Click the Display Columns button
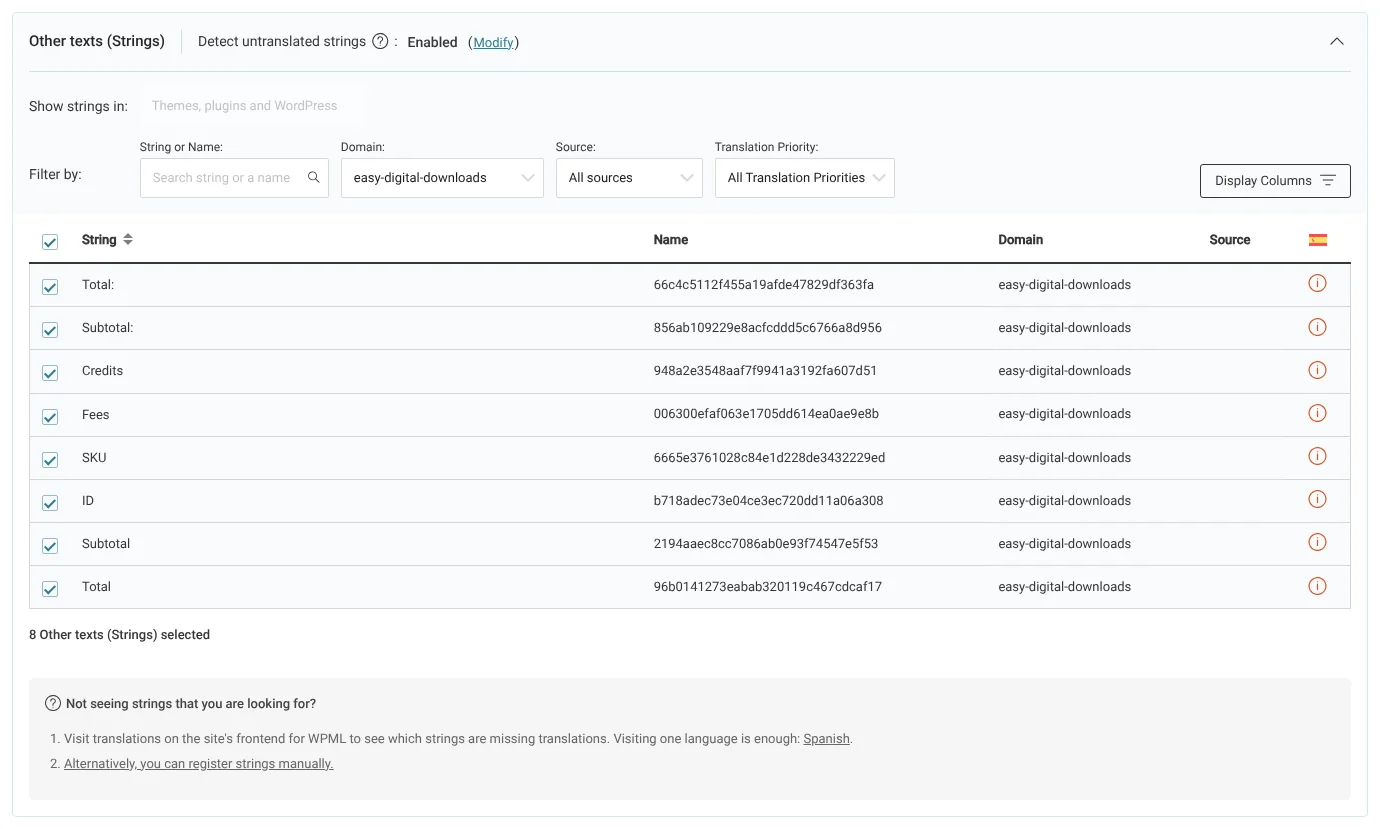Screen dimensions: 1380x829 coord(1275,181)
